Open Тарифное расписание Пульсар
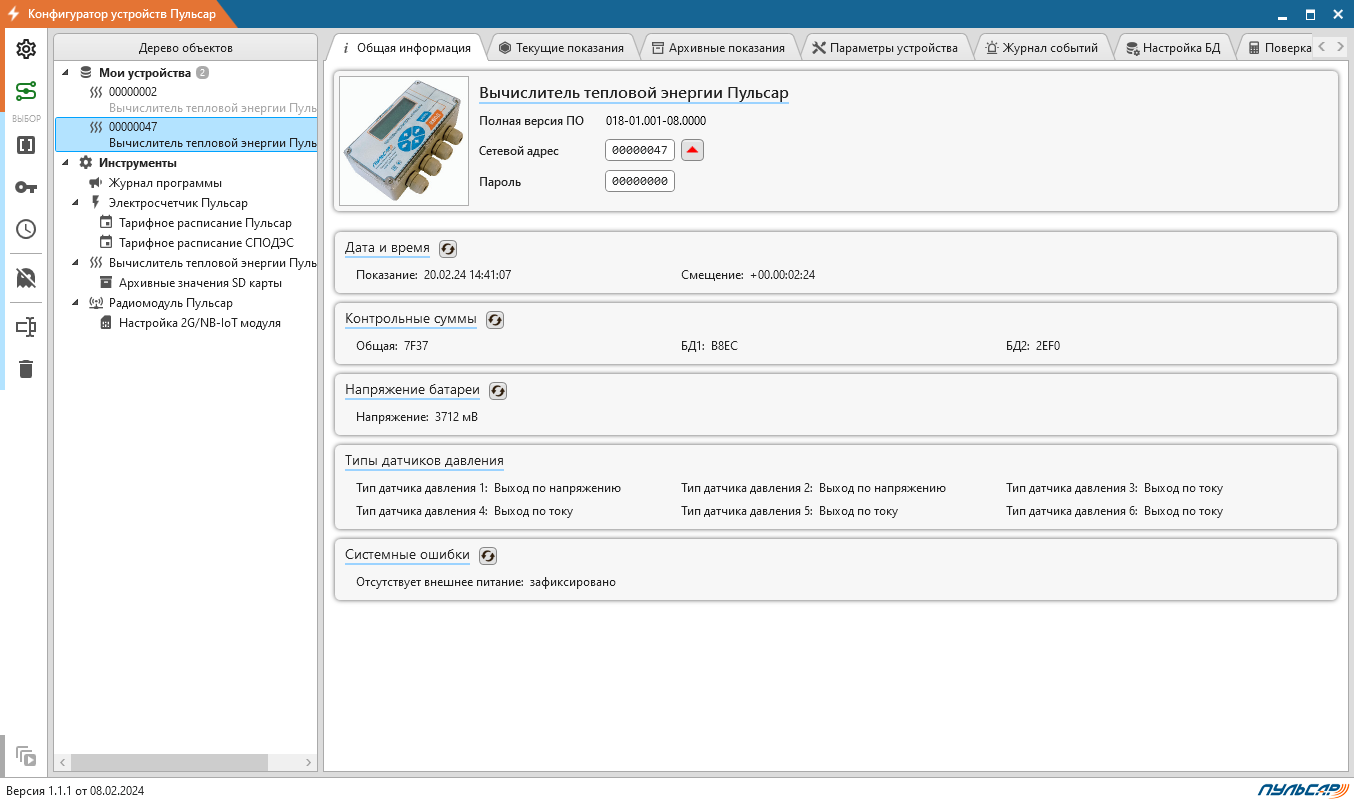 tap(205, 223)
